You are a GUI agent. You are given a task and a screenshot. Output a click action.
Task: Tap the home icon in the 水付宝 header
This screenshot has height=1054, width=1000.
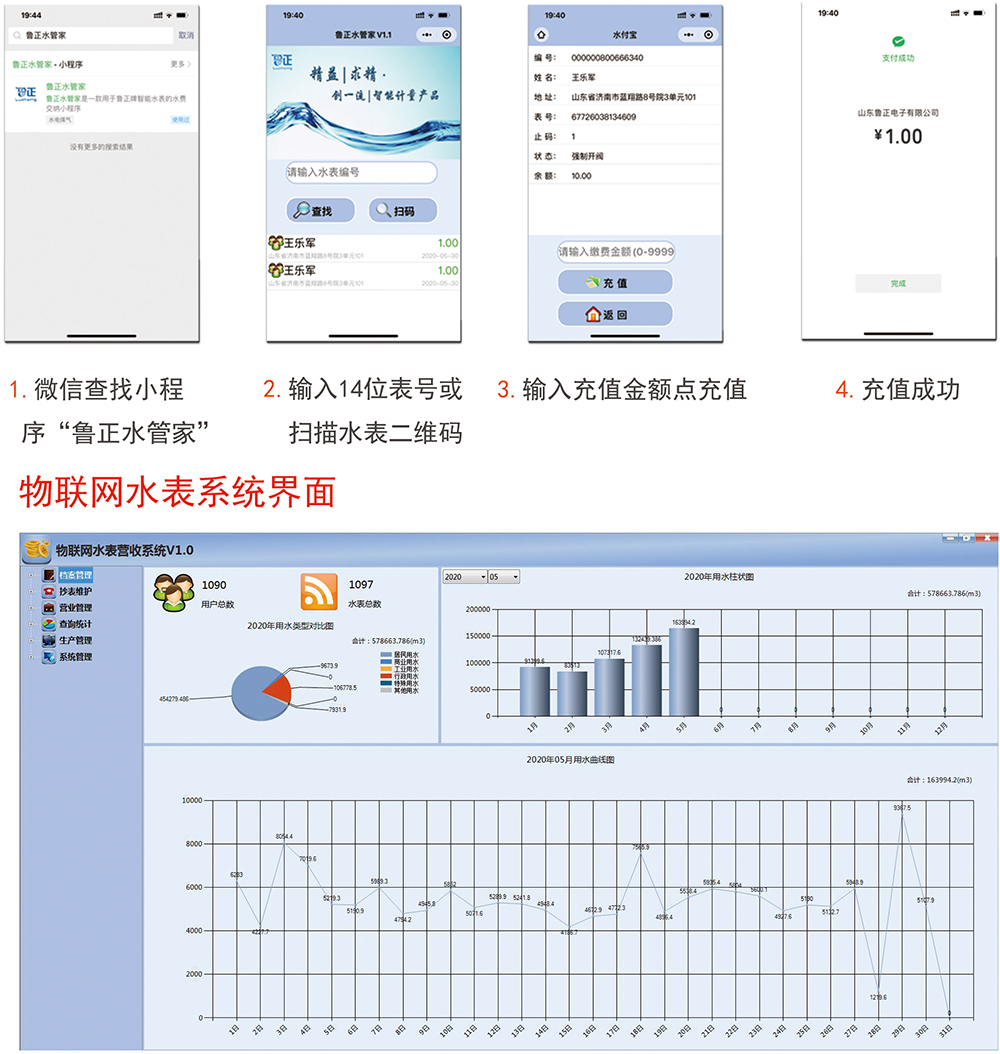[x=542, y=35]
